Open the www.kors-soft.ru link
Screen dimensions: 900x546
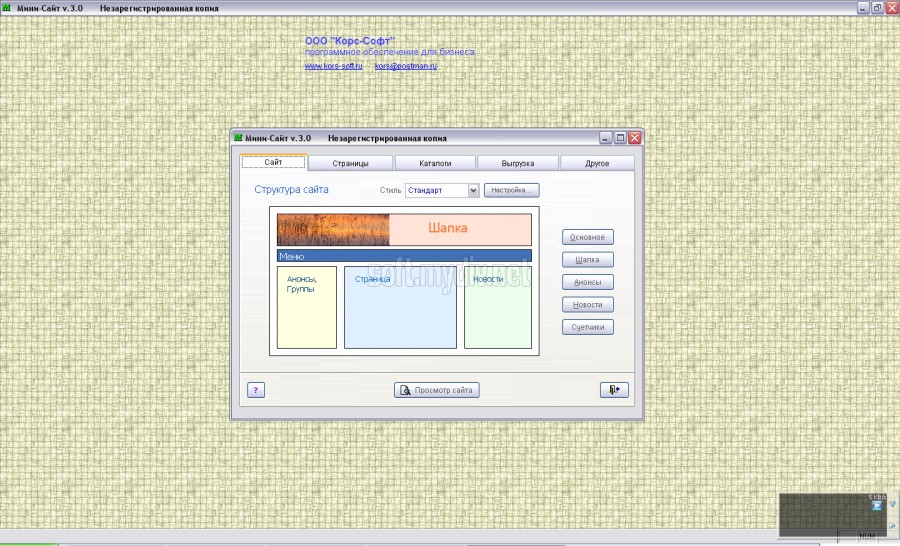pyautogui.click(x=334, y=66)
